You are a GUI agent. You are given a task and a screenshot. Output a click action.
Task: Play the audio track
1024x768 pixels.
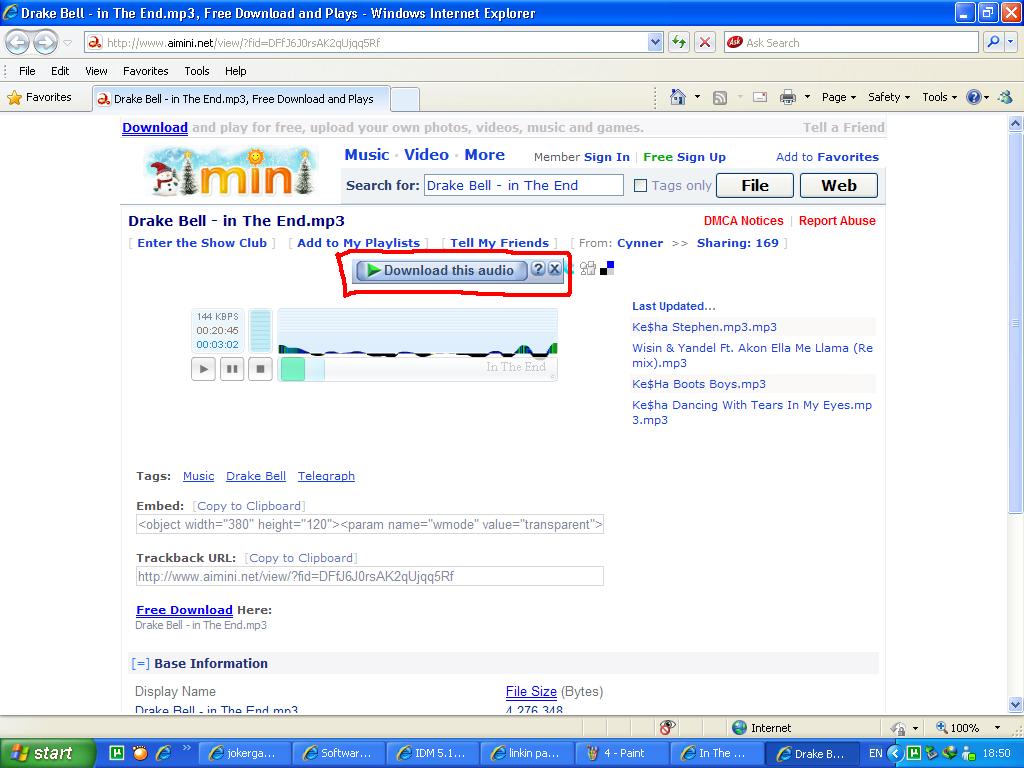tap(203, 369)
